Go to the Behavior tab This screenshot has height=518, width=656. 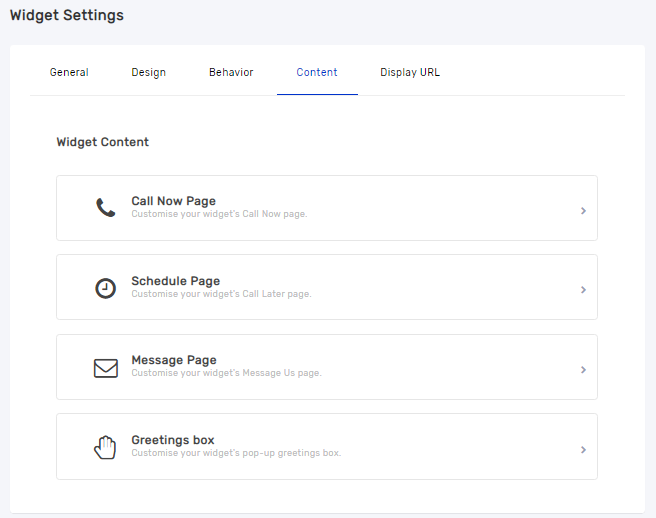[x=231, y=72]
